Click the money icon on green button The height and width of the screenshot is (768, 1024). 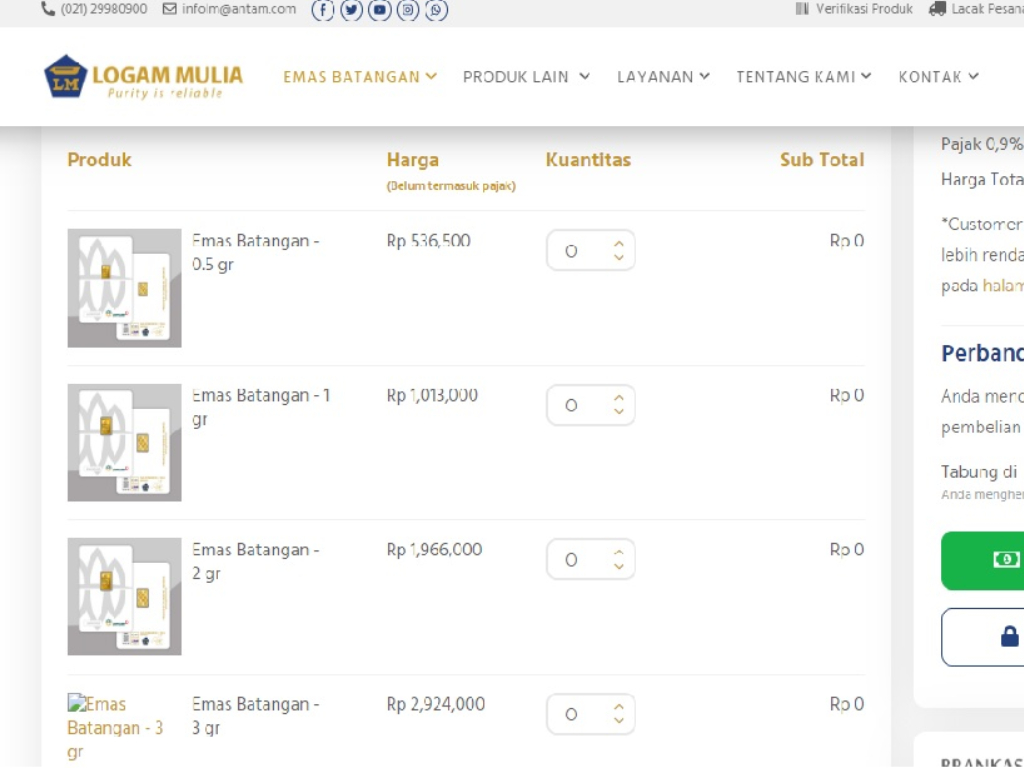[1006, 560]
